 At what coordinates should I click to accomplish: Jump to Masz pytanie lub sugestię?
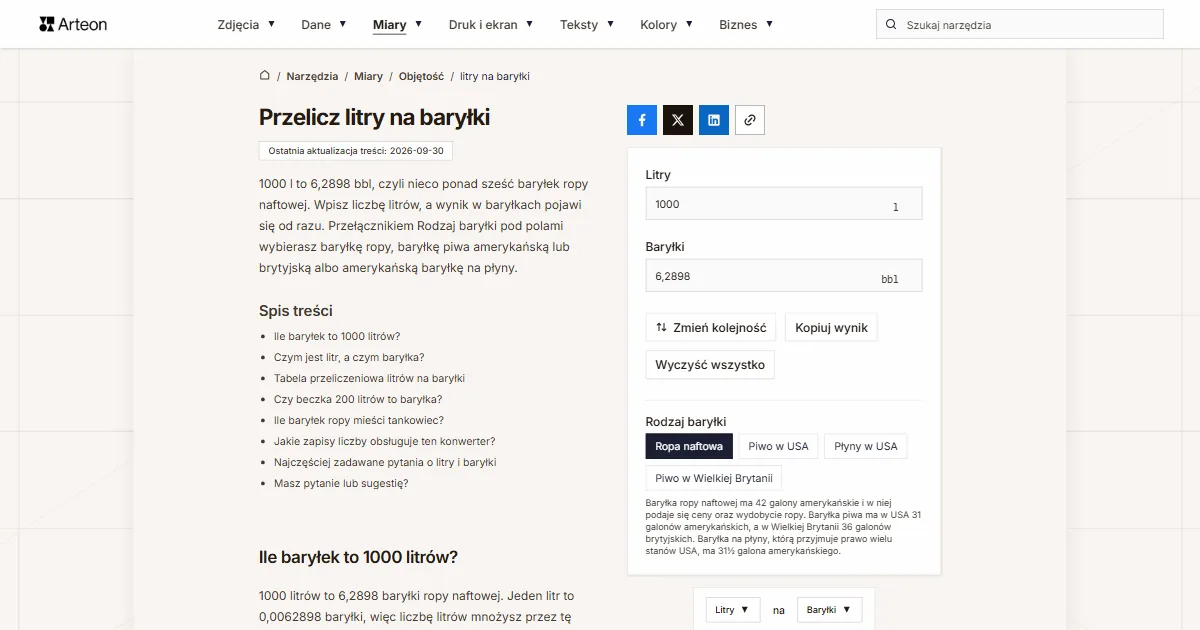click(341, 483)
